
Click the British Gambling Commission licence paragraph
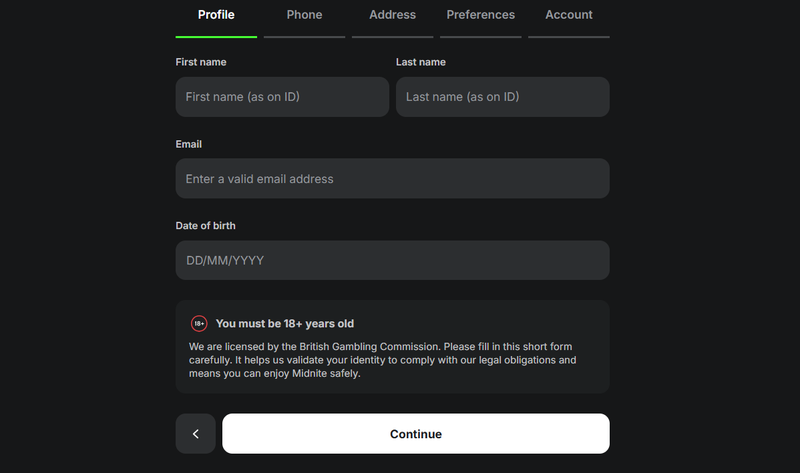385,360
